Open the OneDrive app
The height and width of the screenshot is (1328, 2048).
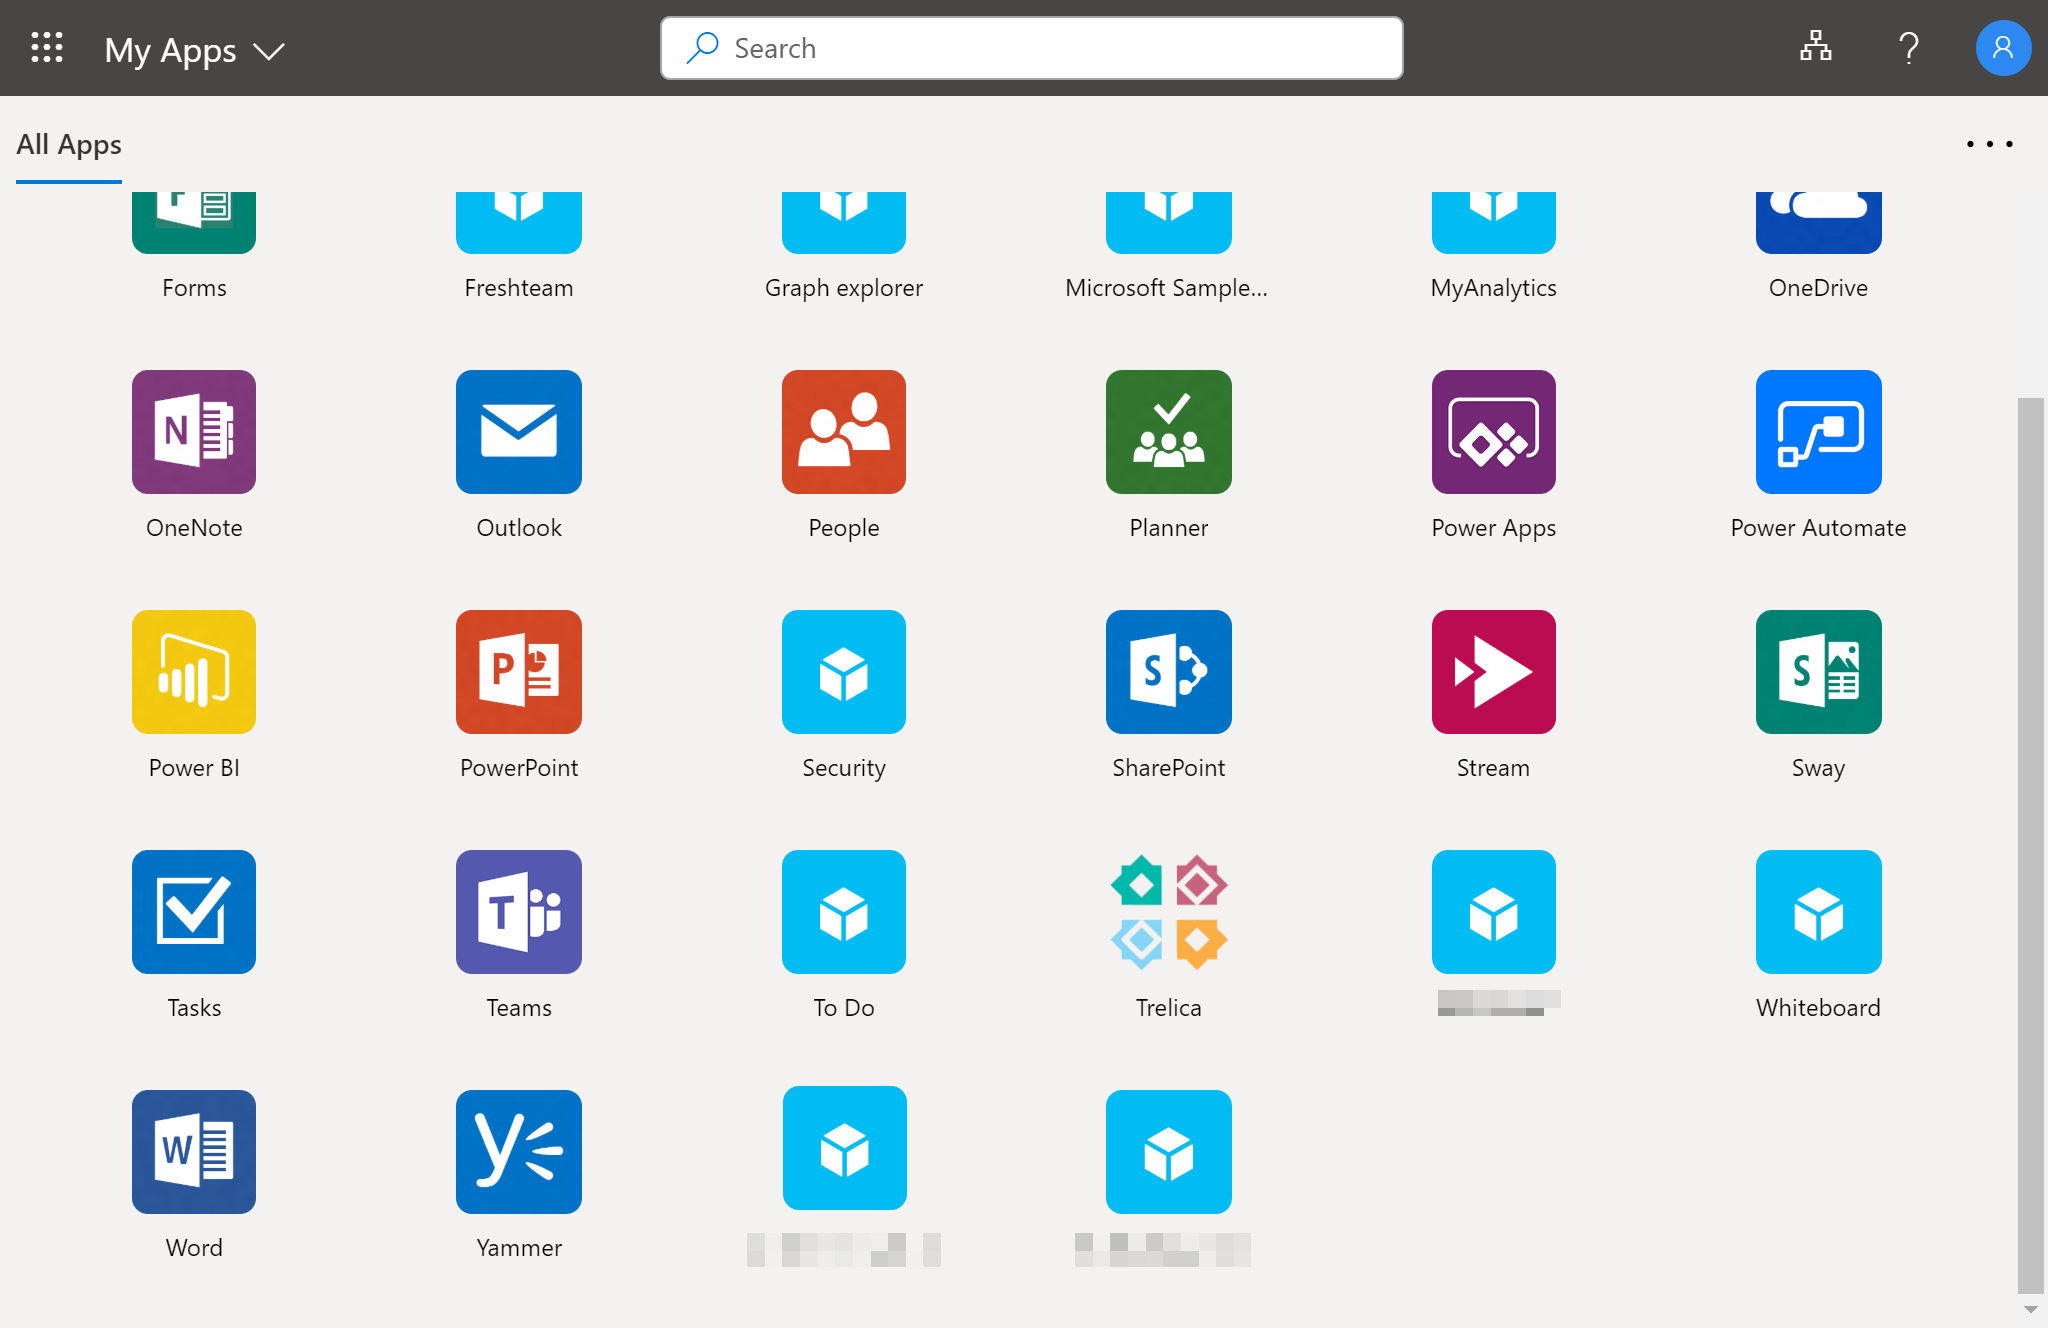point(1818,222)
